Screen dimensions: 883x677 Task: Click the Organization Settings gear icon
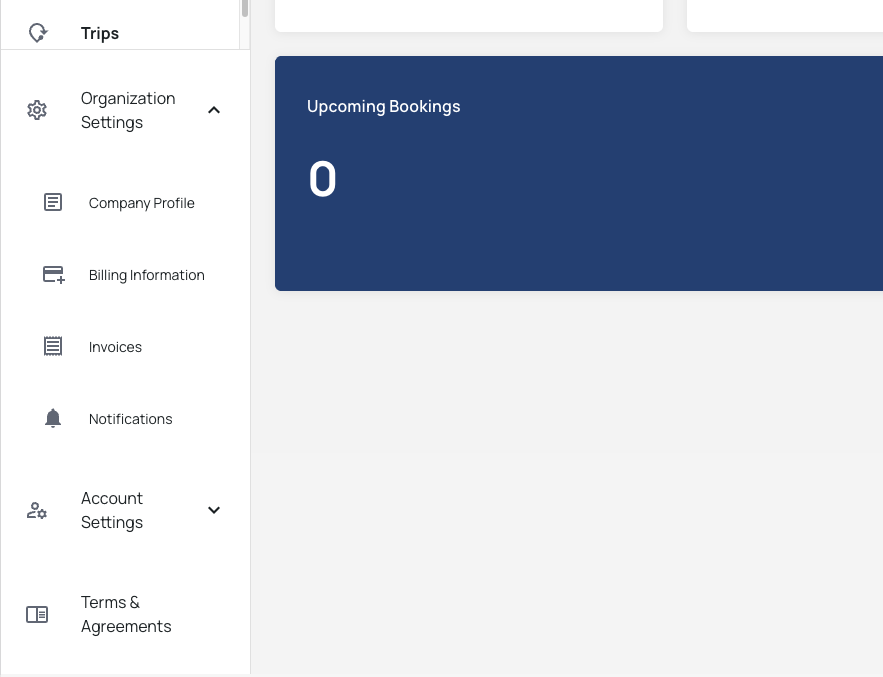[37, 110]
